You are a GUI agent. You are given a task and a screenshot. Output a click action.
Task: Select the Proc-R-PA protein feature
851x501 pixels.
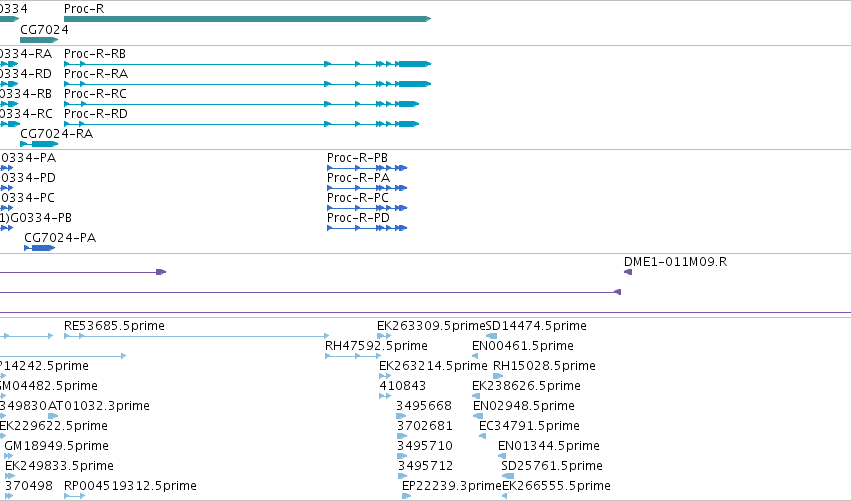pos(367,188)
